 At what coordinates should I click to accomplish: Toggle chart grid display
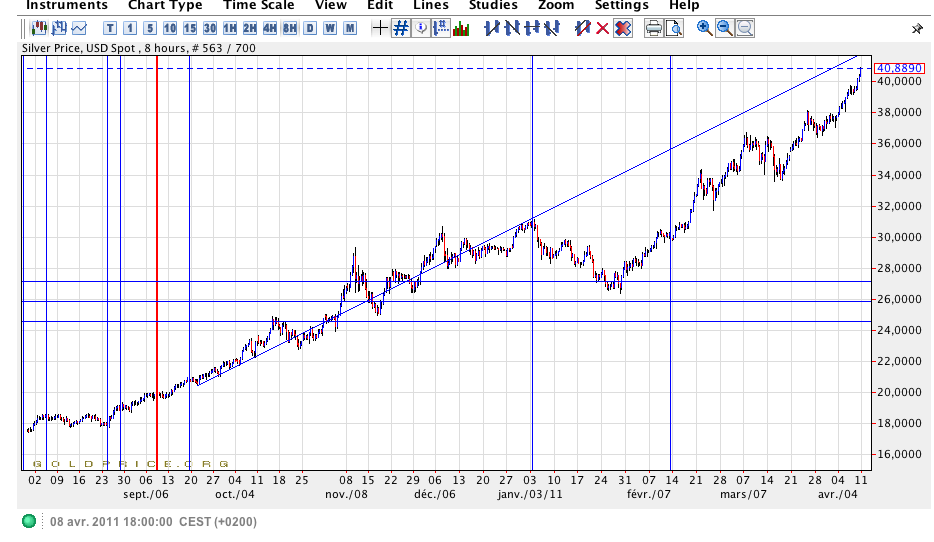click(x=401, y=28)
